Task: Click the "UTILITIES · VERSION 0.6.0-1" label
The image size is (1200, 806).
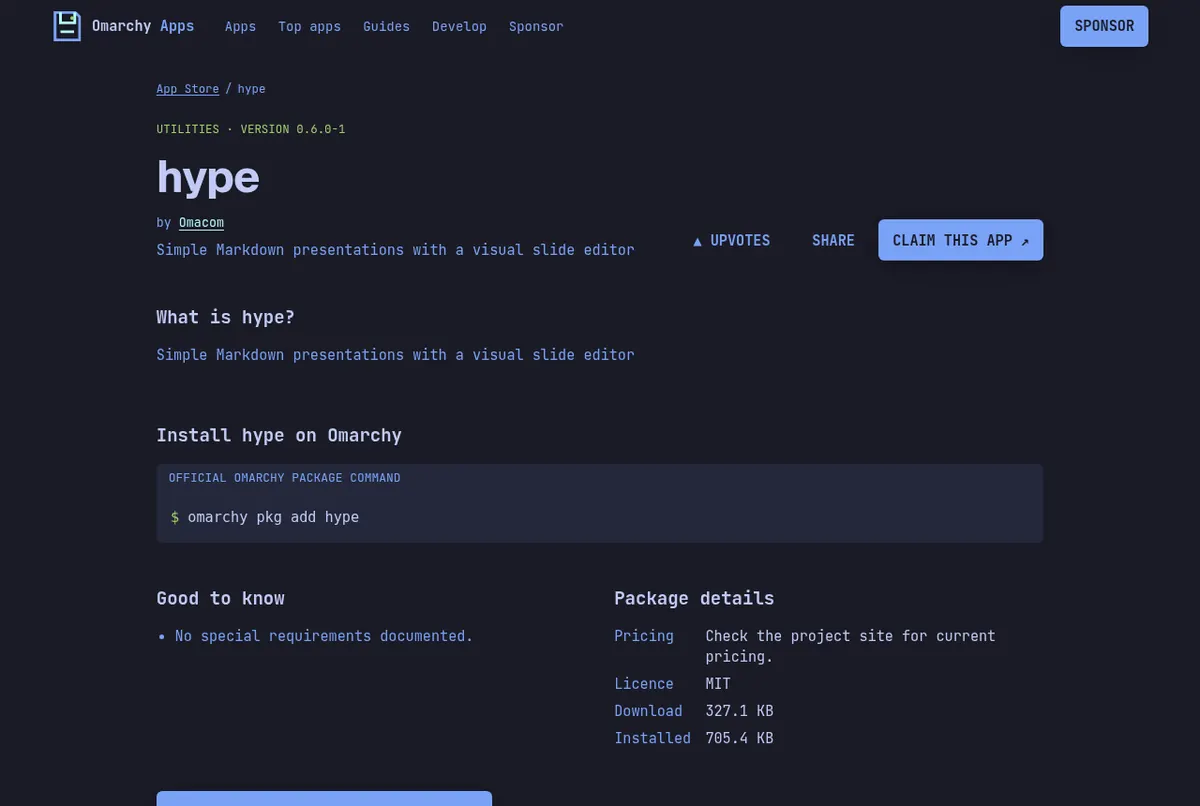Action: [251, 129]
